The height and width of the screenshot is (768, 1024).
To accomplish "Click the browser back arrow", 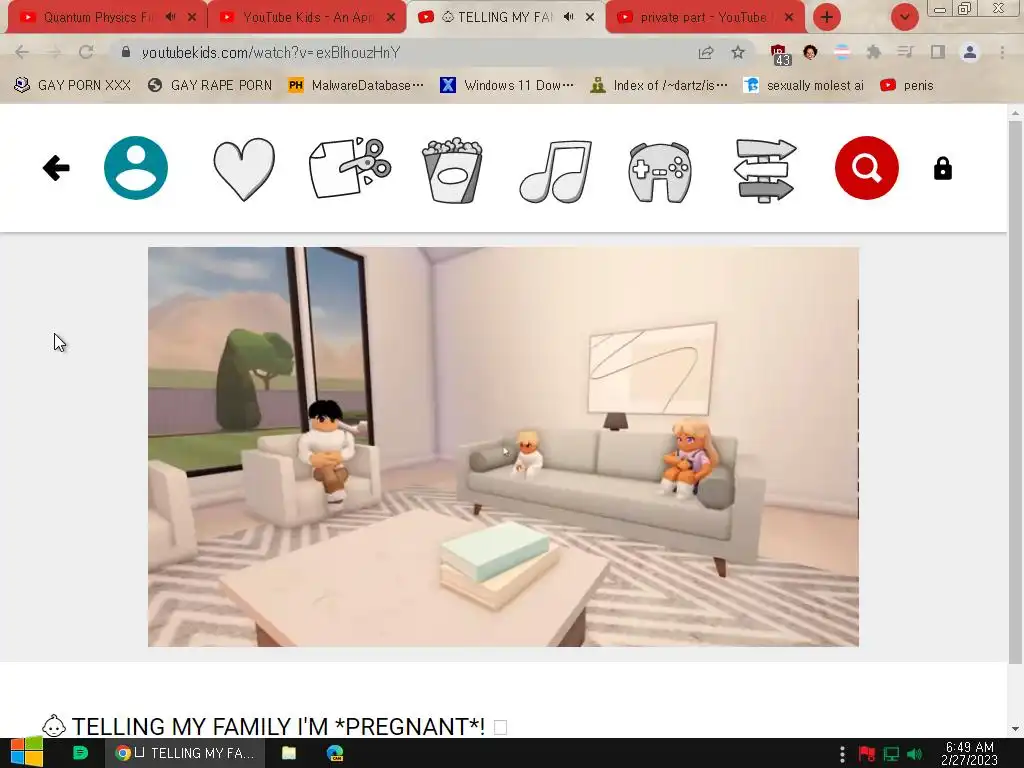I will [x=22, y=52].
